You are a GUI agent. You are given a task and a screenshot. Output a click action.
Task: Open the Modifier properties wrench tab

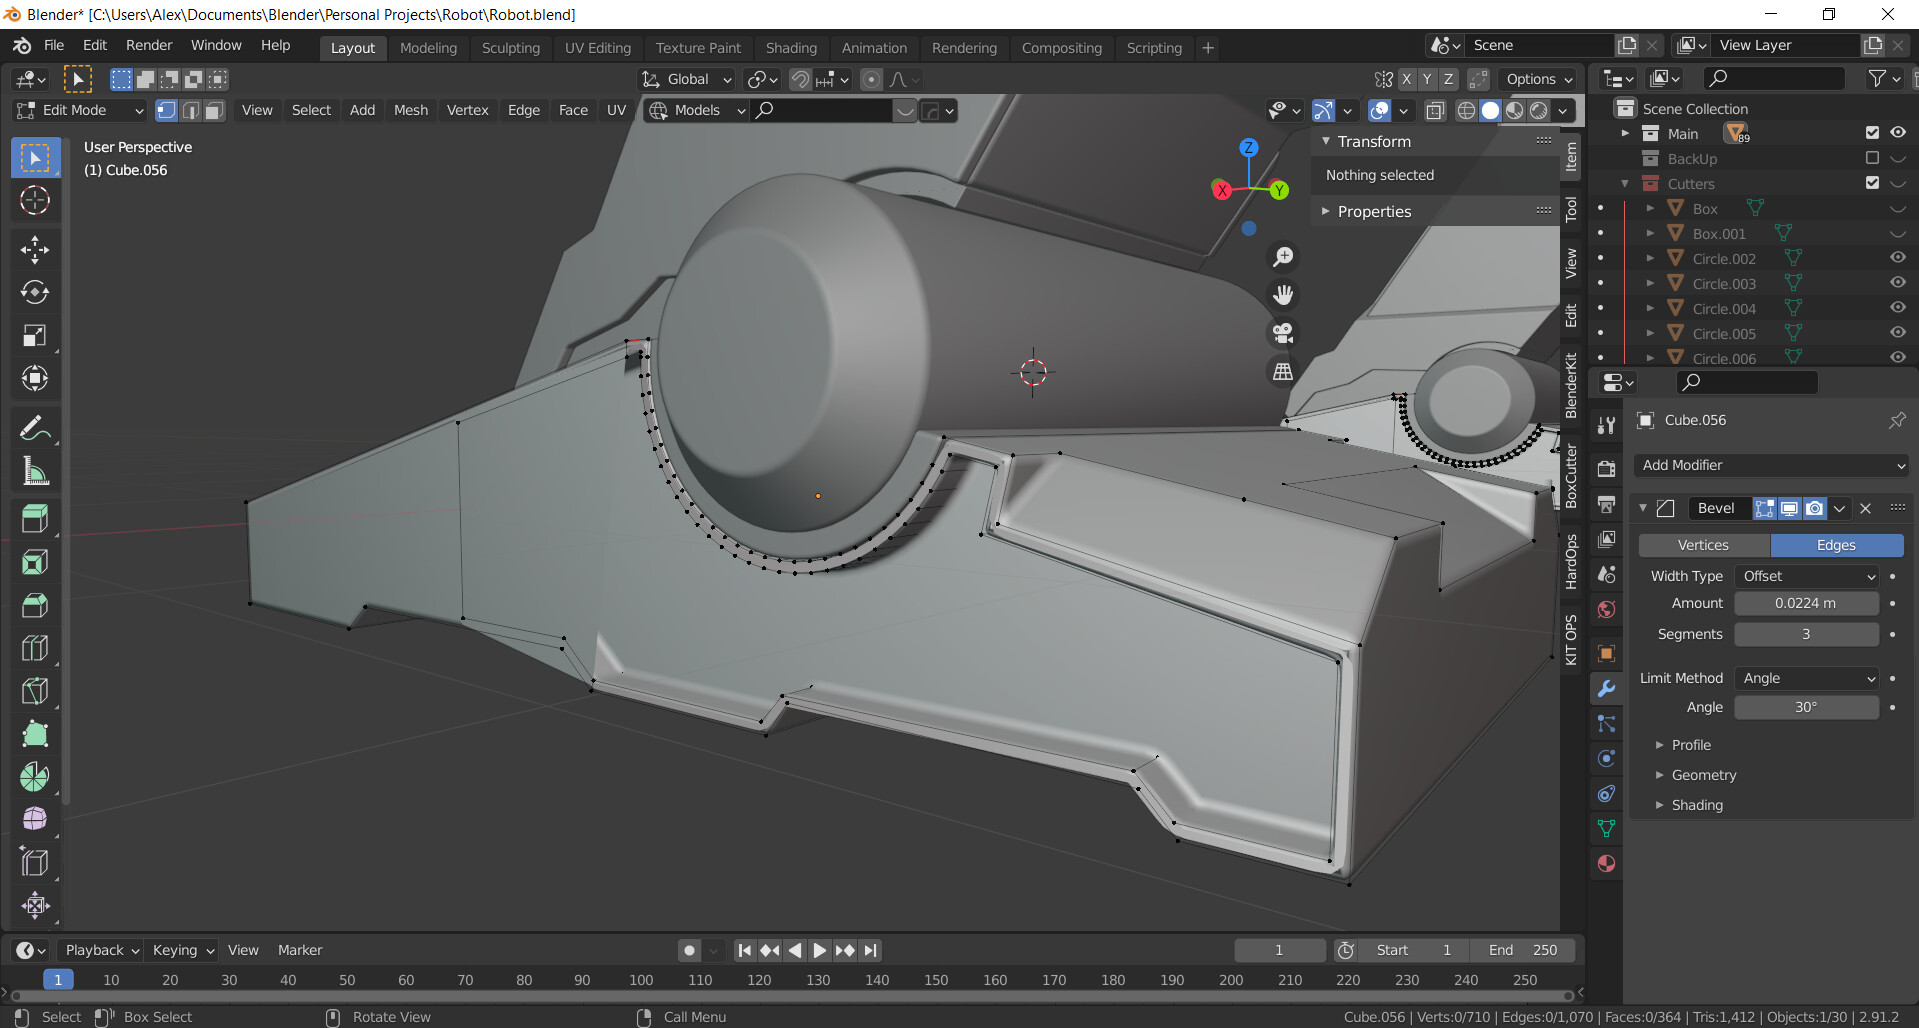point(1606,689)
